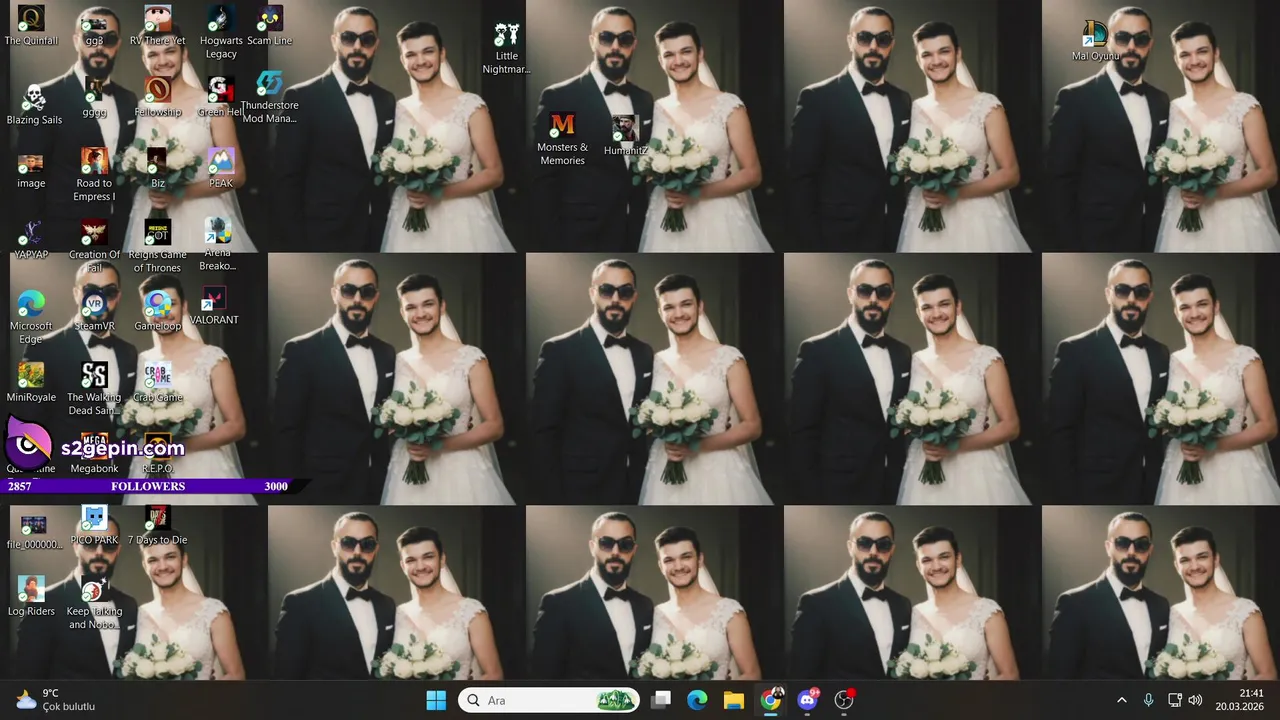Launch HumanitZ desktop shortcut
This screenshot has height=720, width=1280.
(626, 136)
